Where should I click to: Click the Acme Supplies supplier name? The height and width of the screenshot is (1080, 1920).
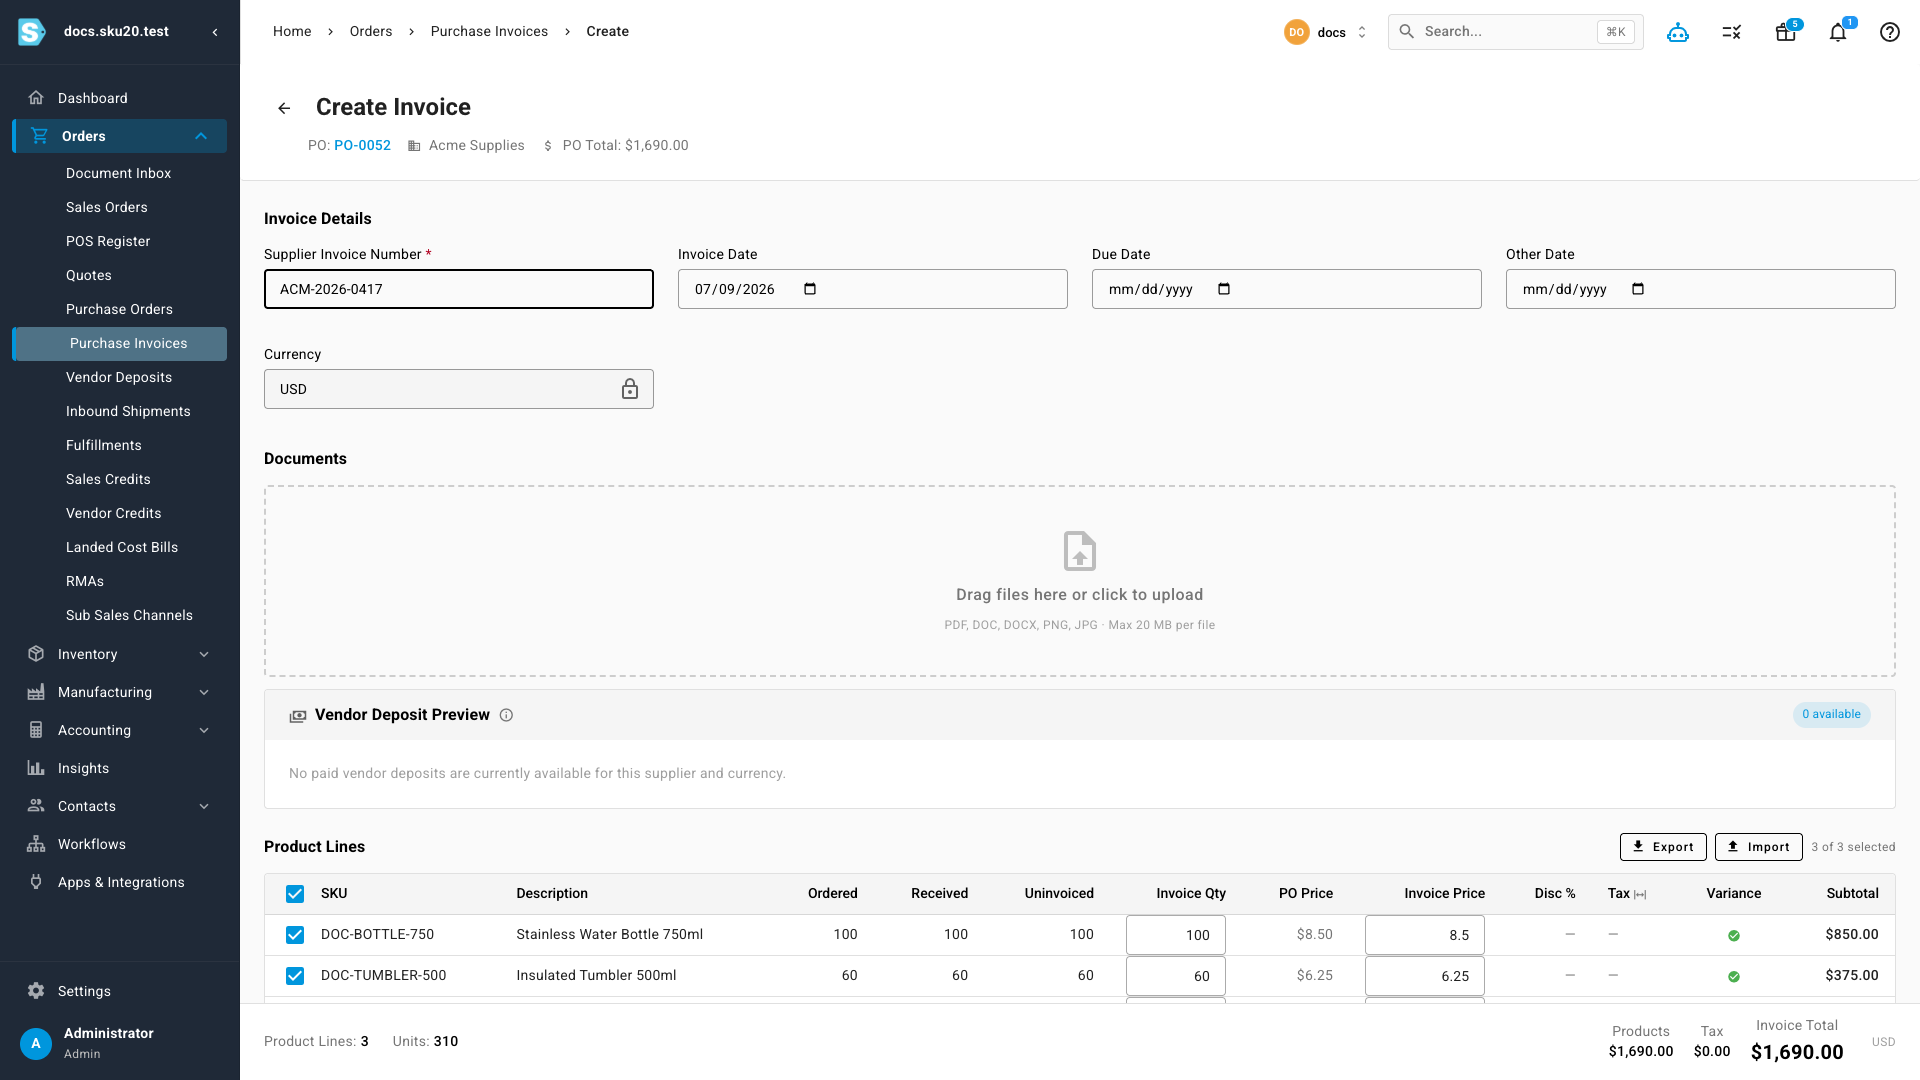click(476, 145)
